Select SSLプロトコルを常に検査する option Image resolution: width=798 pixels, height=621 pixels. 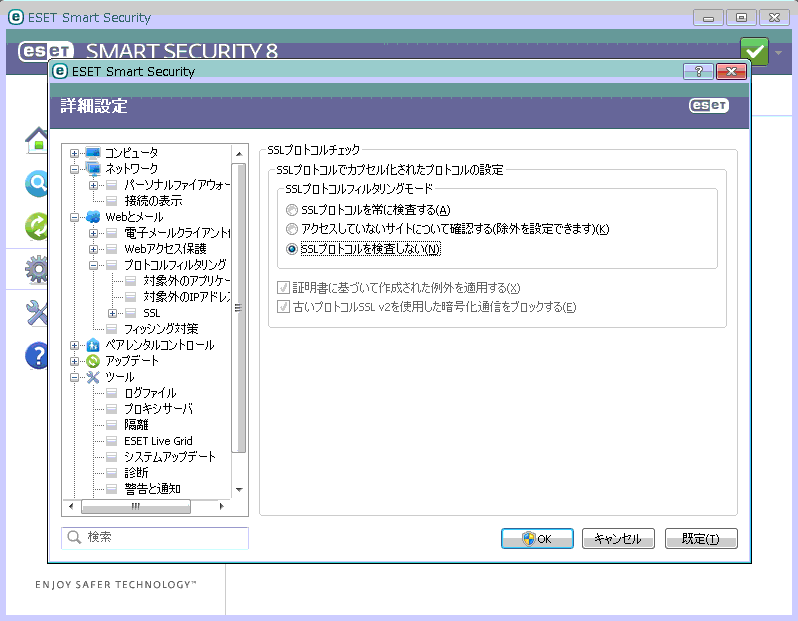292,210
